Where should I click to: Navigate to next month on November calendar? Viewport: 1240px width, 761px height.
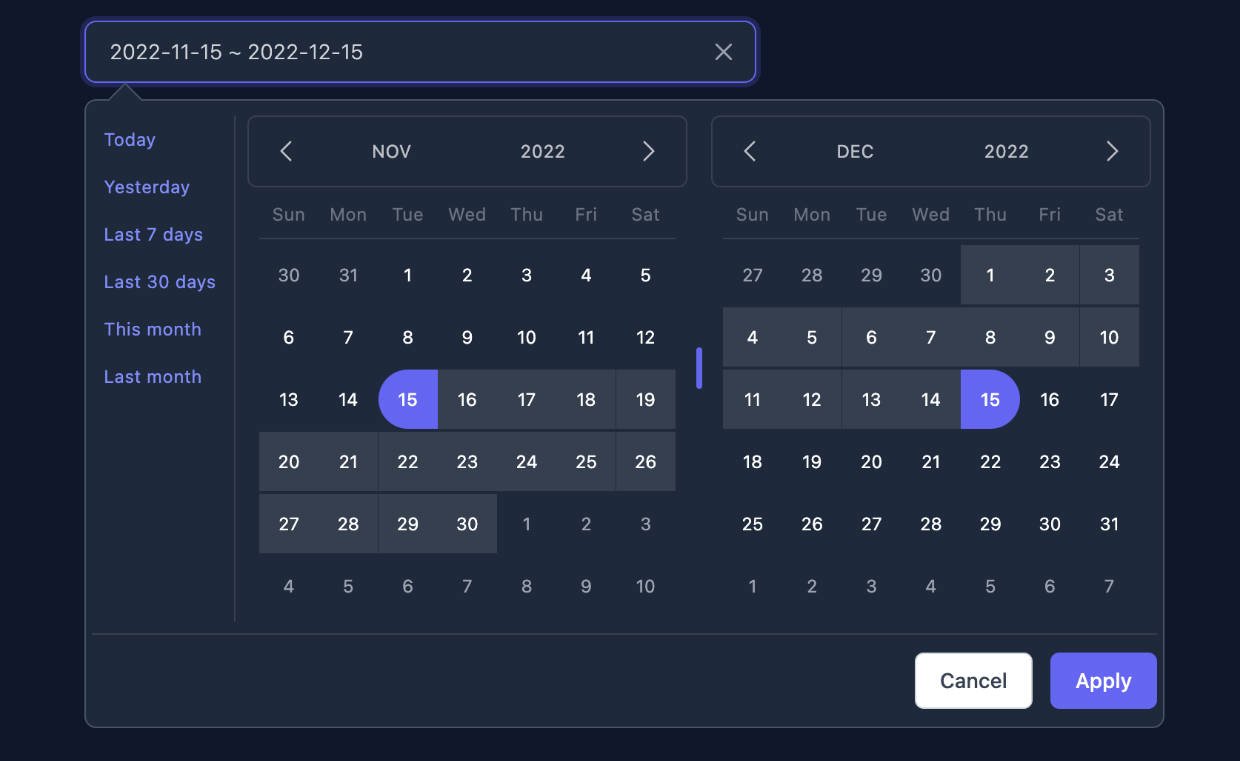(x=649, y=151)
